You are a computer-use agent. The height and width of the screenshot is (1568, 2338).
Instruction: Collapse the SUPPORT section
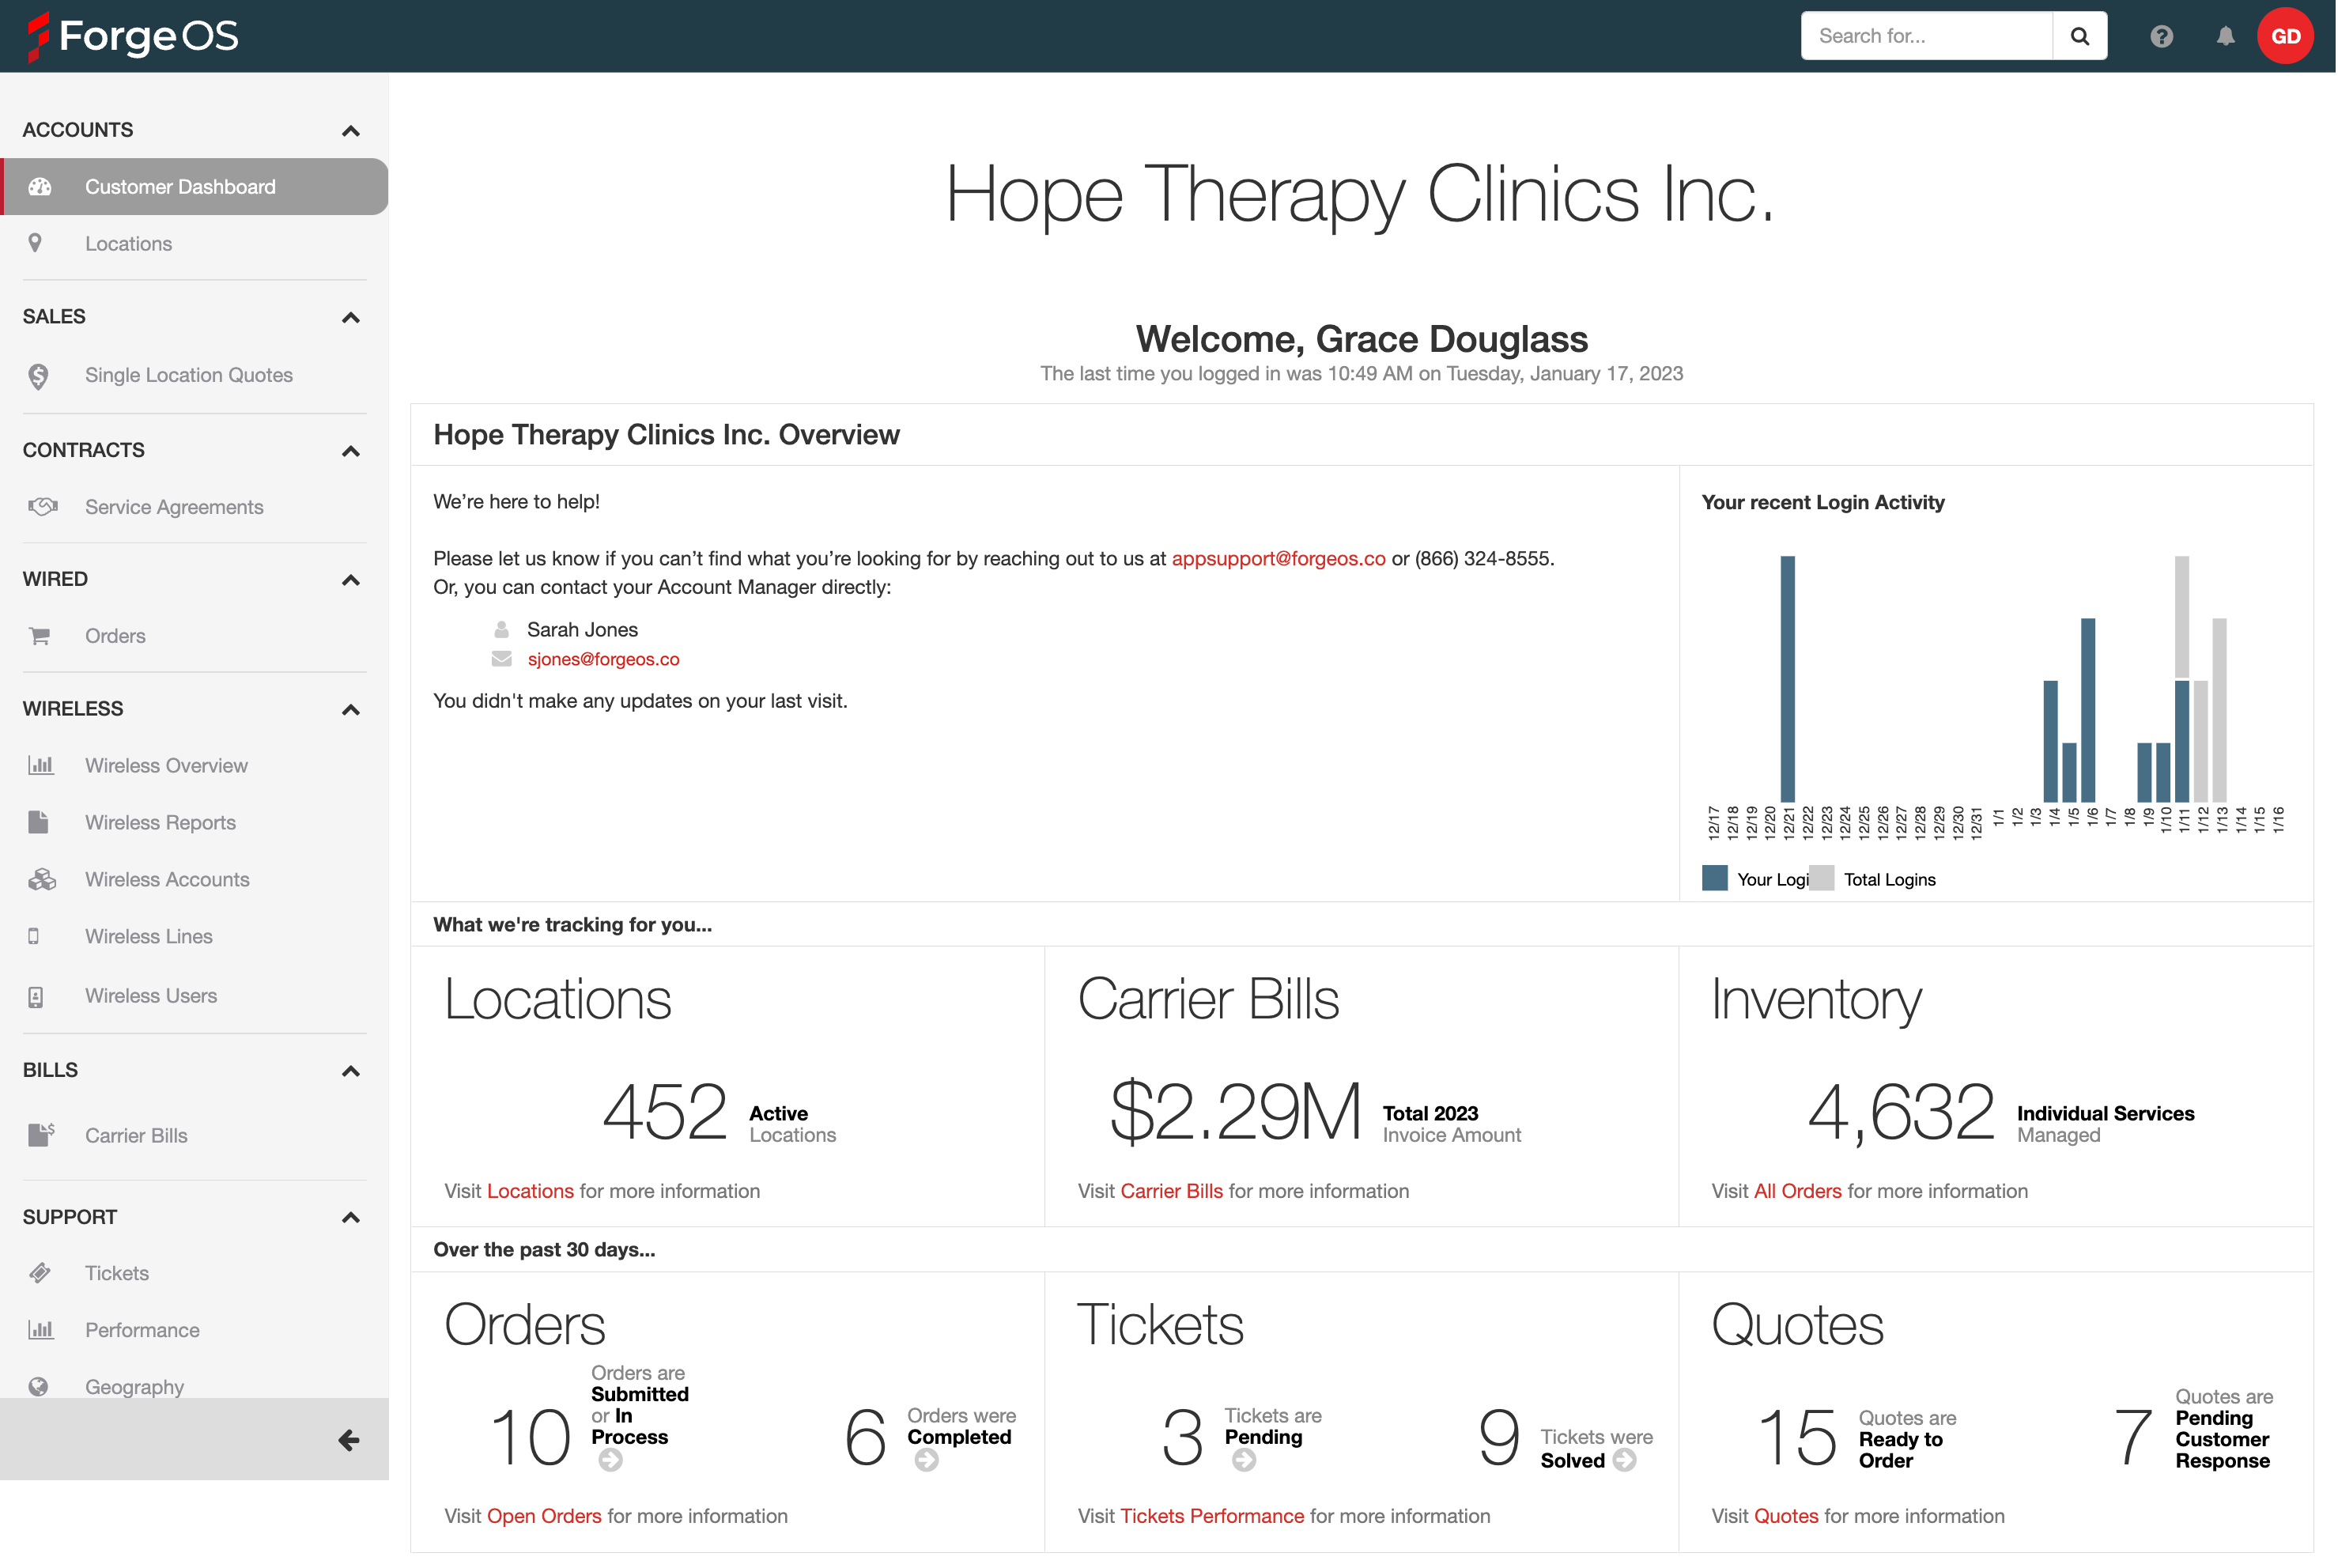[x=350, y=1217]
